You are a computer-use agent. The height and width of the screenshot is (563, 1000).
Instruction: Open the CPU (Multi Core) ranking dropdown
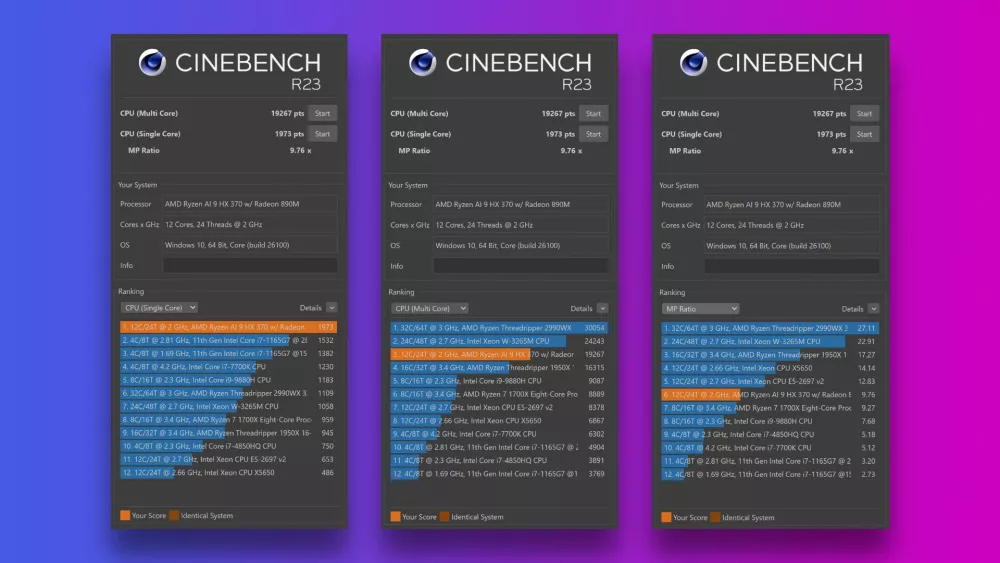[429, 308]
